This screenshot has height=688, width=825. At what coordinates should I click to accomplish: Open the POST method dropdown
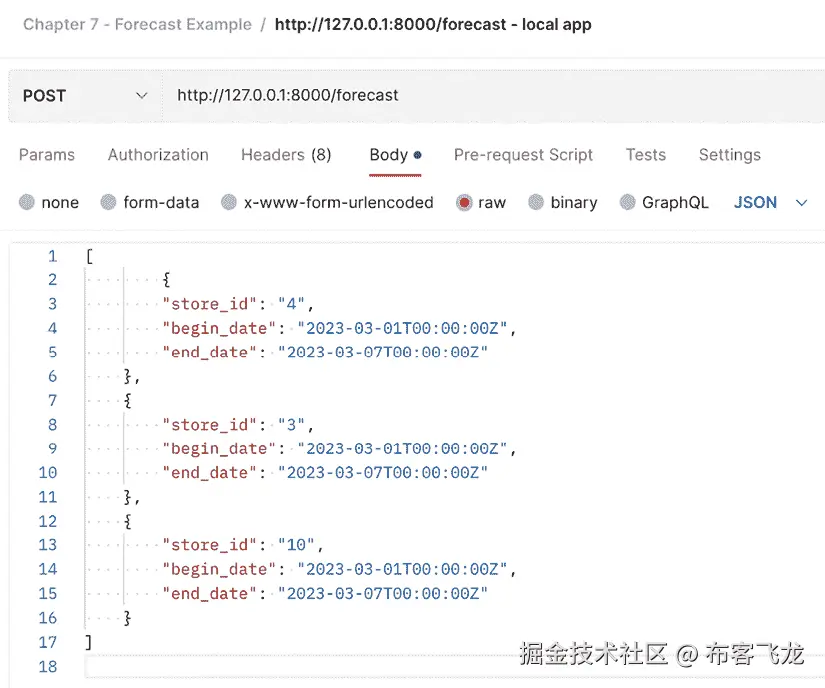pos(85,95)
